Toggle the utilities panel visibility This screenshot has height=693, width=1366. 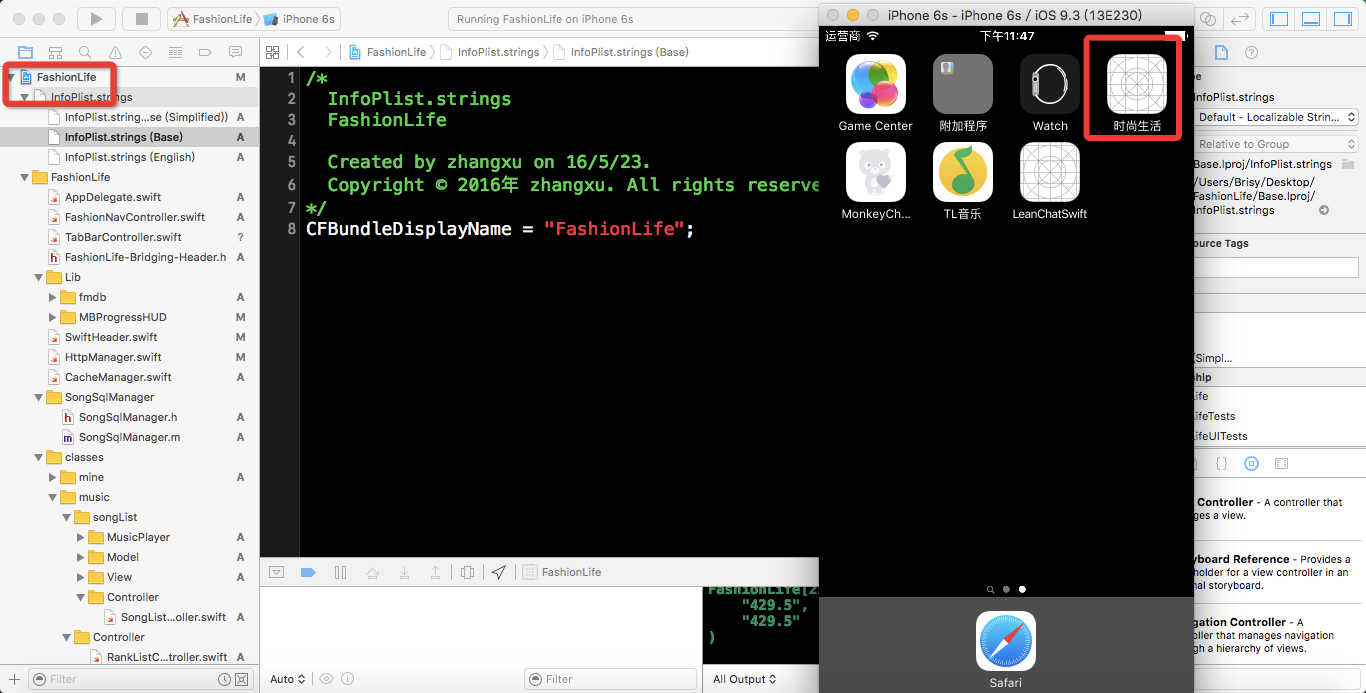[x=1345, y=19]
